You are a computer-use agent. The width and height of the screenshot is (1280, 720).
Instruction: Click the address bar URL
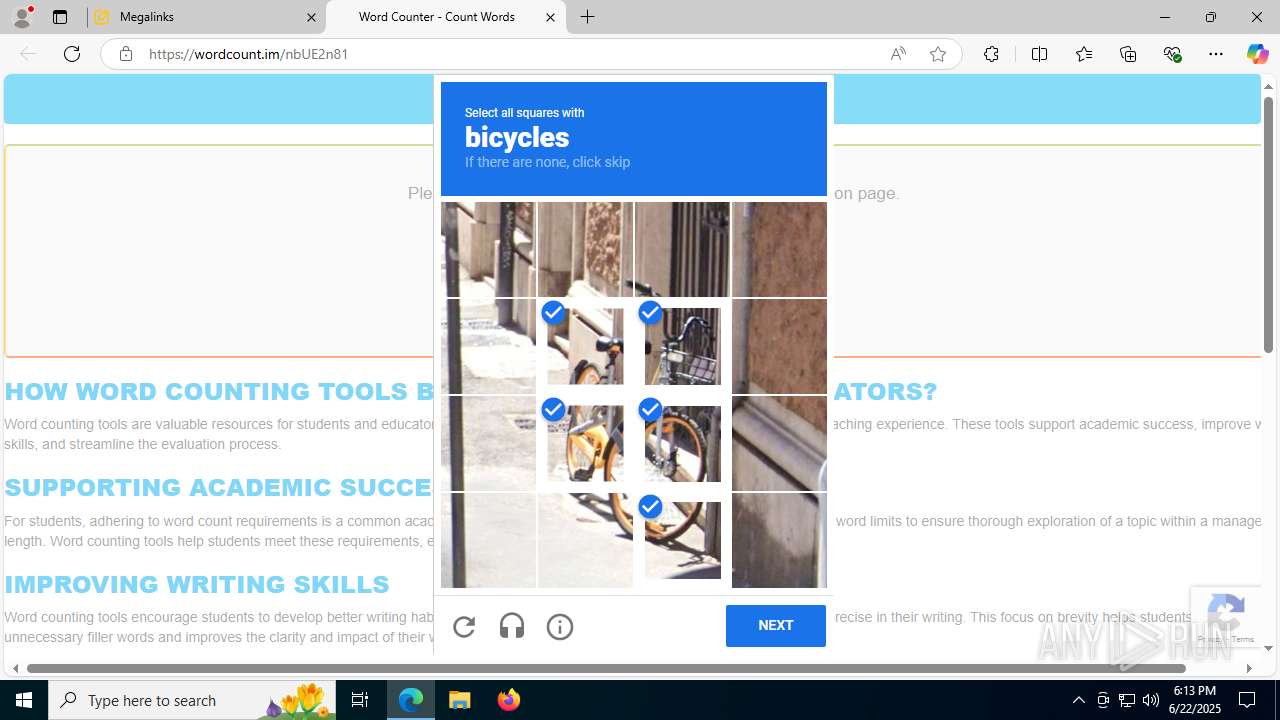coord(248,54)
